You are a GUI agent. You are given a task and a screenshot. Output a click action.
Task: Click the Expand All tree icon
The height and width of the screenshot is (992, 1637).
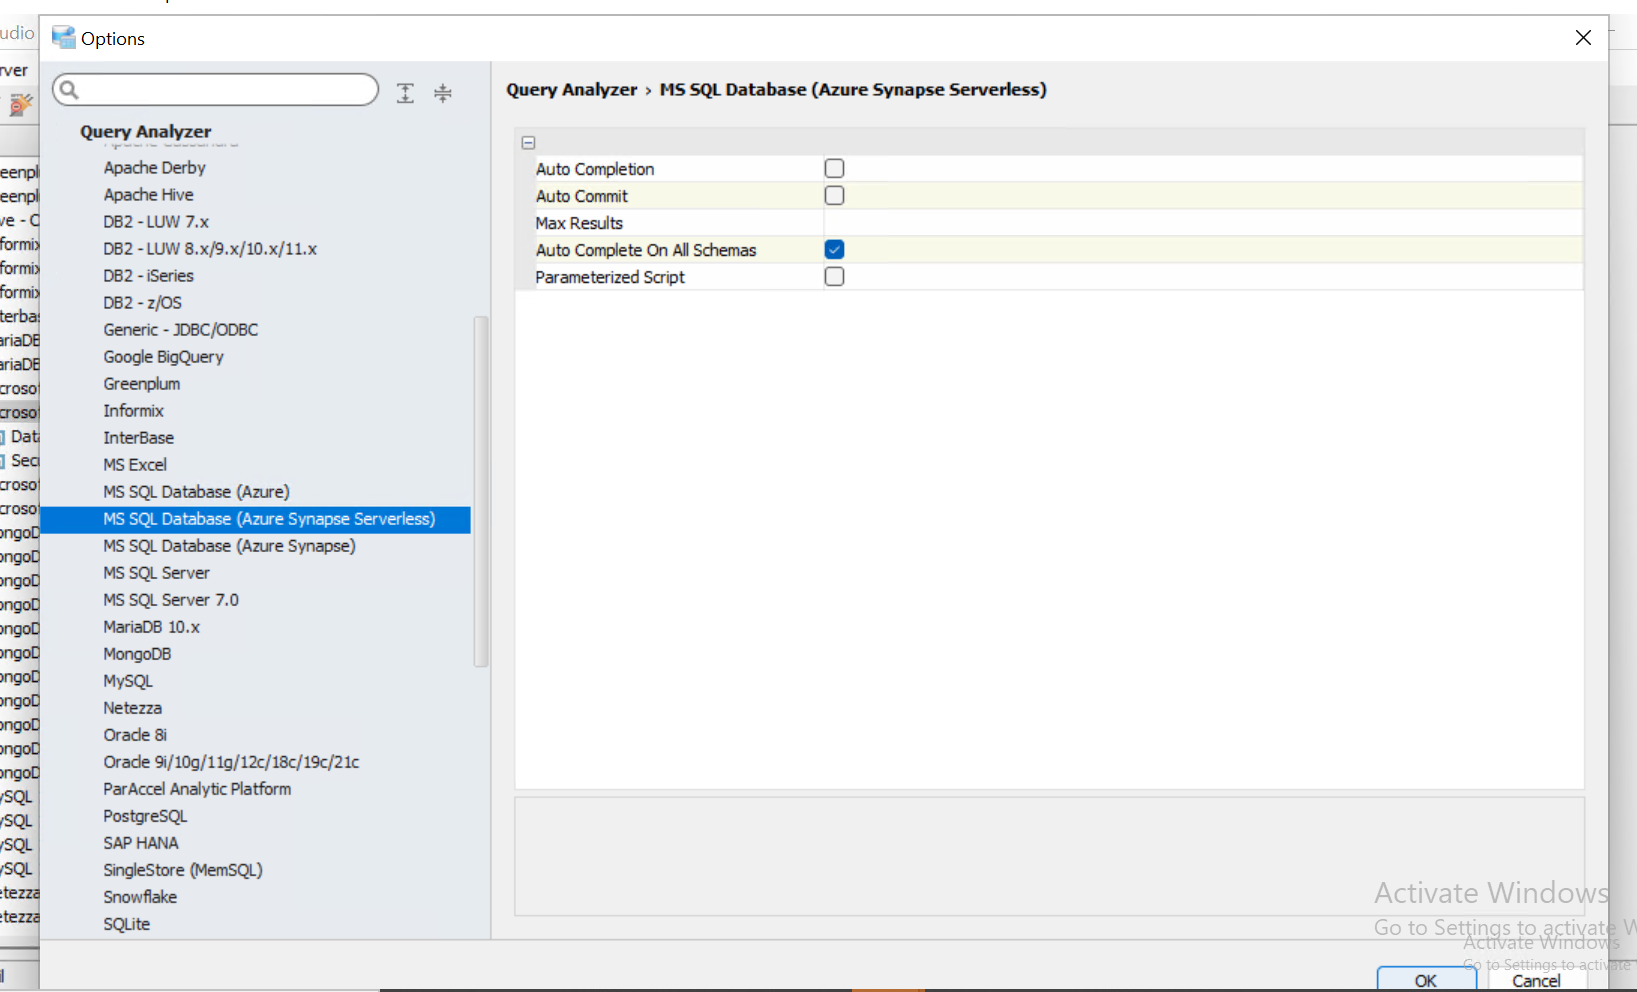[x=405, y=93]
